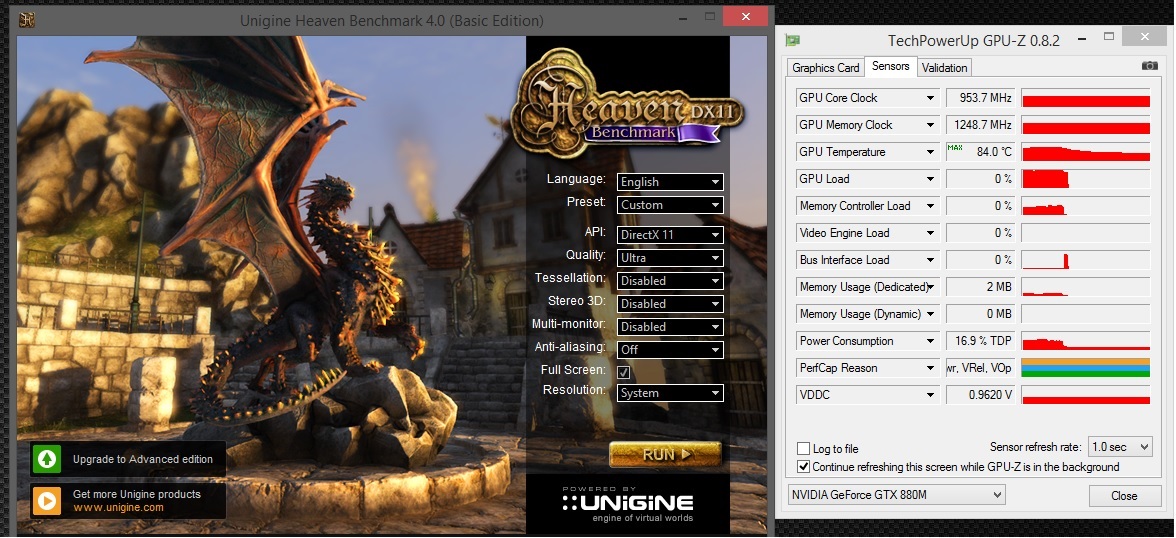The height and width of the screenshot is (538, 1176).
Task: Open the GPU Memory Clock sensor menu arrow
Action: [931, 125]
